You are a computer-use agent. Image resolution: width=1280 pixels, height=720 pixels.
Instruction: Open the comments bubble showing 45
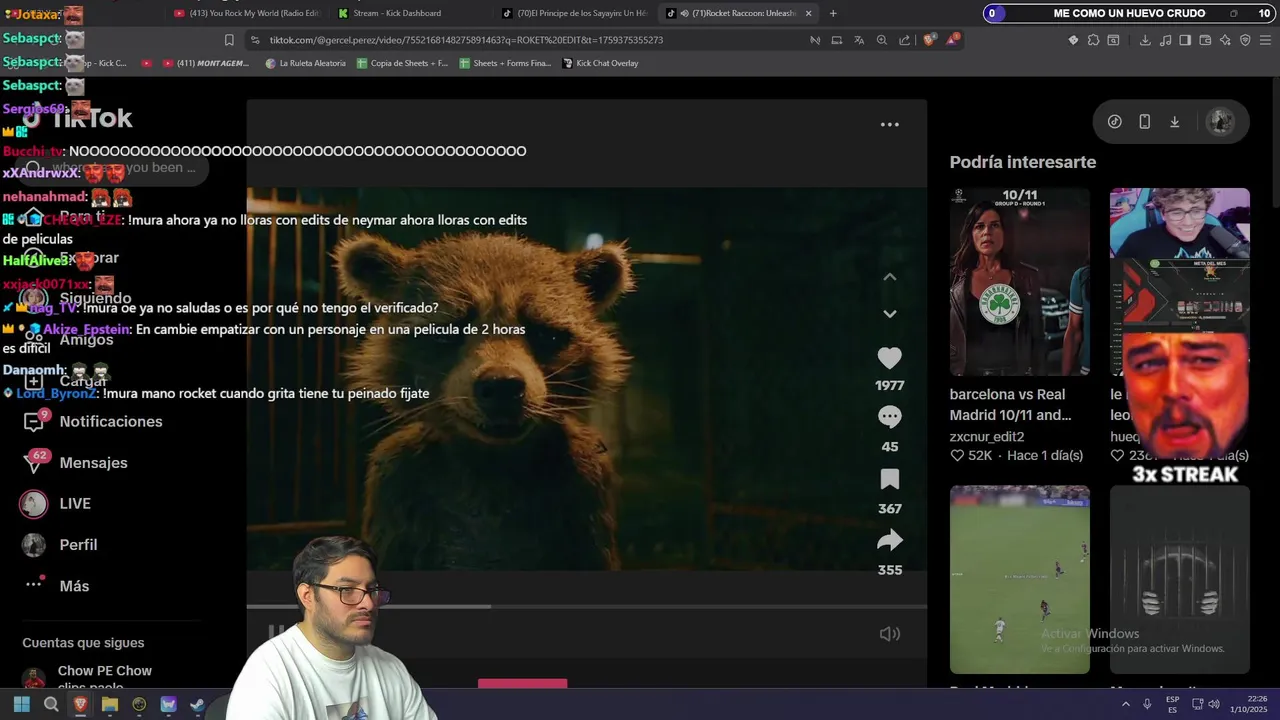coord(889,417)
